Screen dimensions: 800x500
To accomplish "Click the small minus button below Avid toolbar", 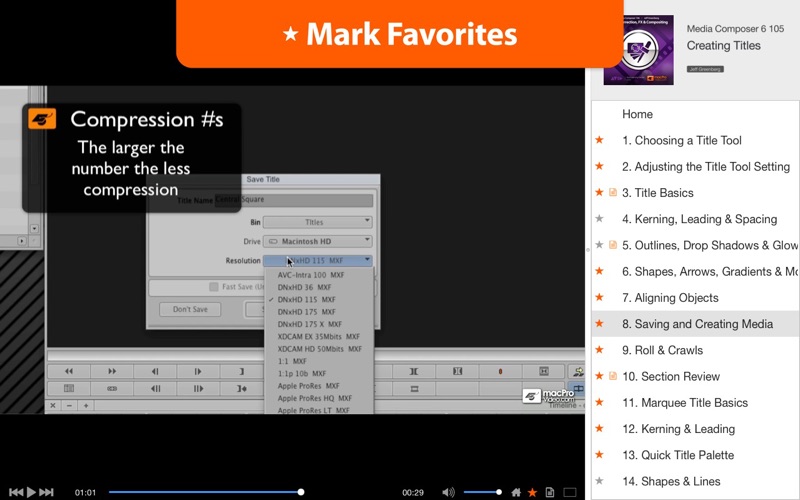I will pos(69,406).
